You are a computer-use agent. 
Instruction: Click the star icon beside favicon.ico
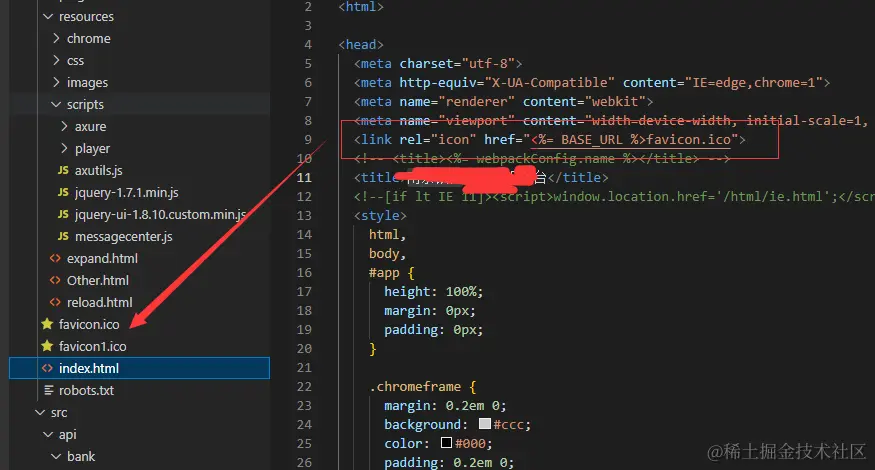coord(47,324)
